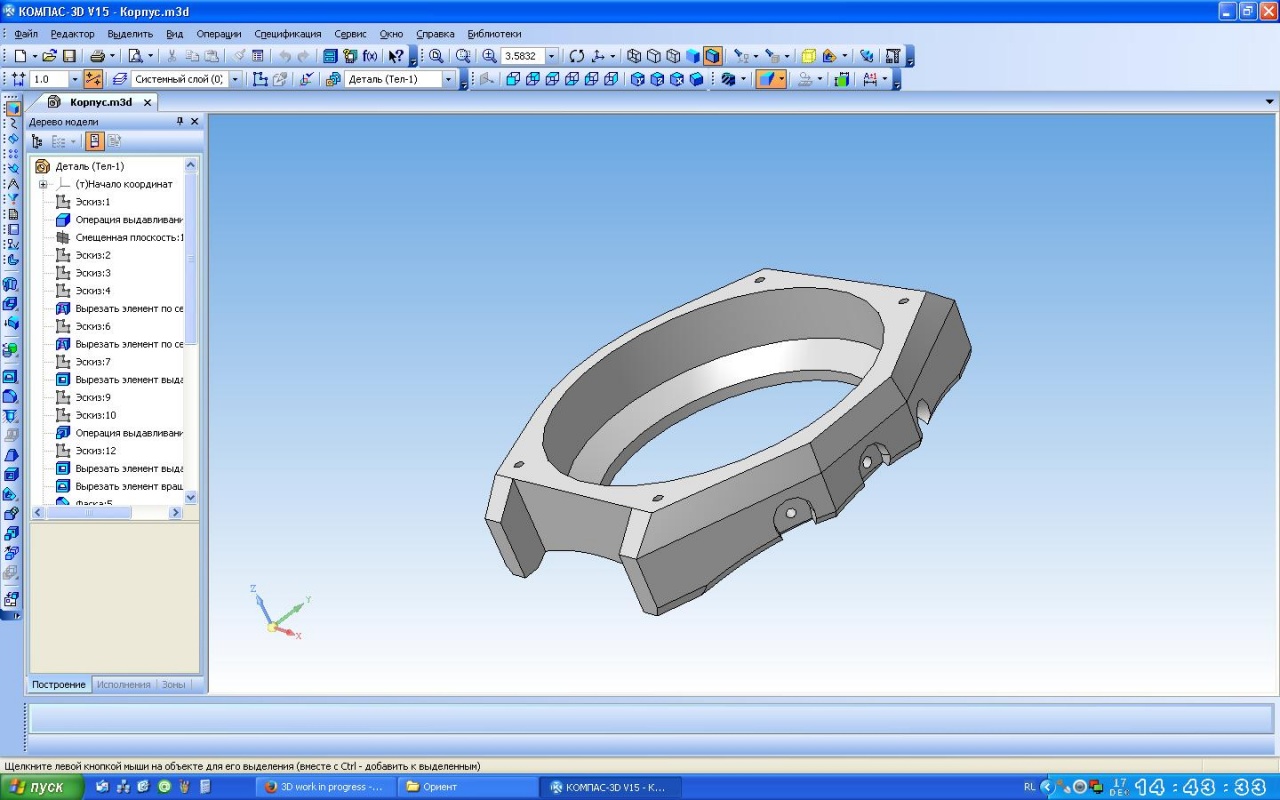Toggle the orange snap button beside 1.0 field
The width and height of the screenshot is (1280, 800).
click(x=93, y=79)
